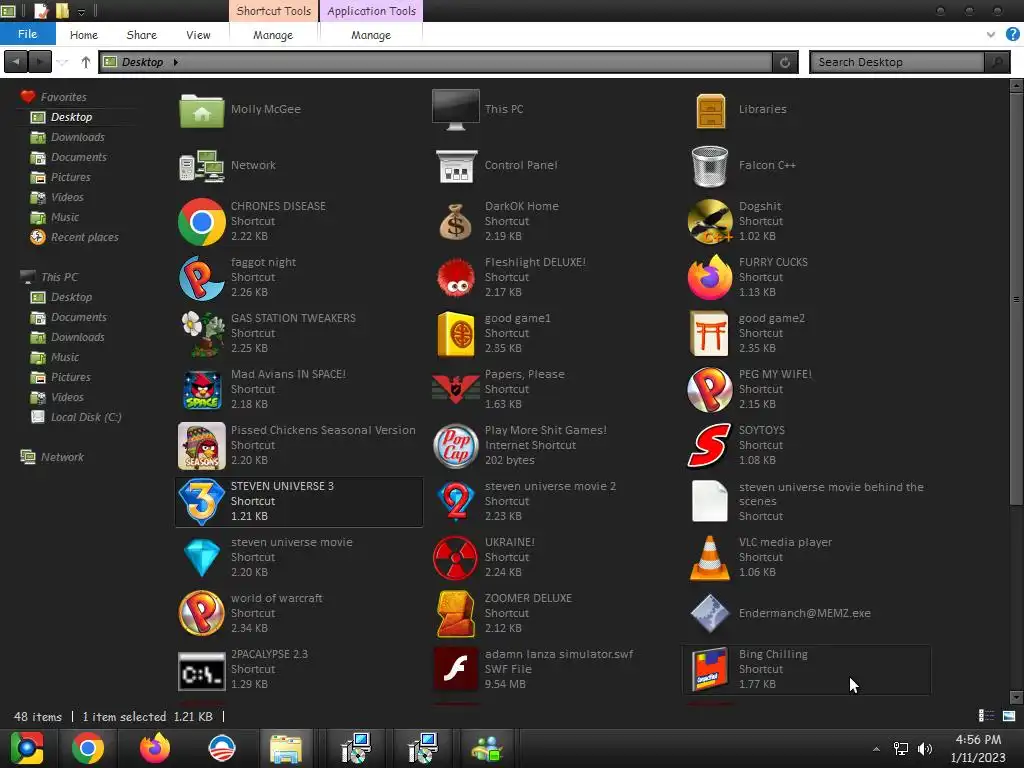
Task: Select the Dogshit Falcon C++ shortcut icon
Action: pyautogui.click(x=710, y=221)
